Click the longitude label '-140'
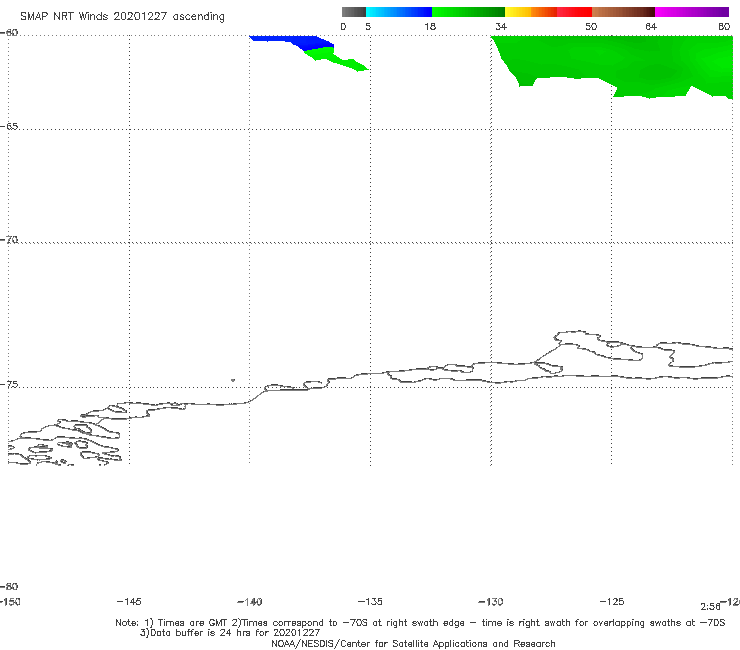This screenshot has width=740, height=650. [x=250, y=602]
